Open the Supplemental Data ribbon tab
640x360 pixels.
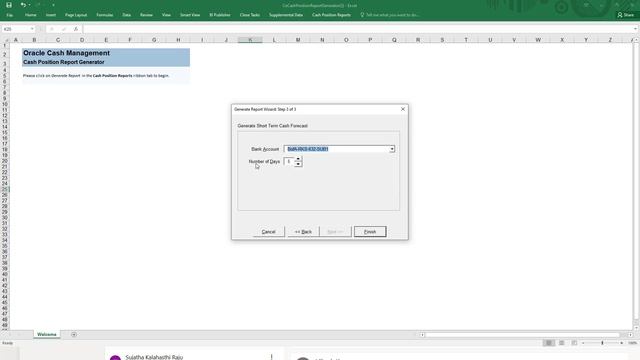point(286,15)
